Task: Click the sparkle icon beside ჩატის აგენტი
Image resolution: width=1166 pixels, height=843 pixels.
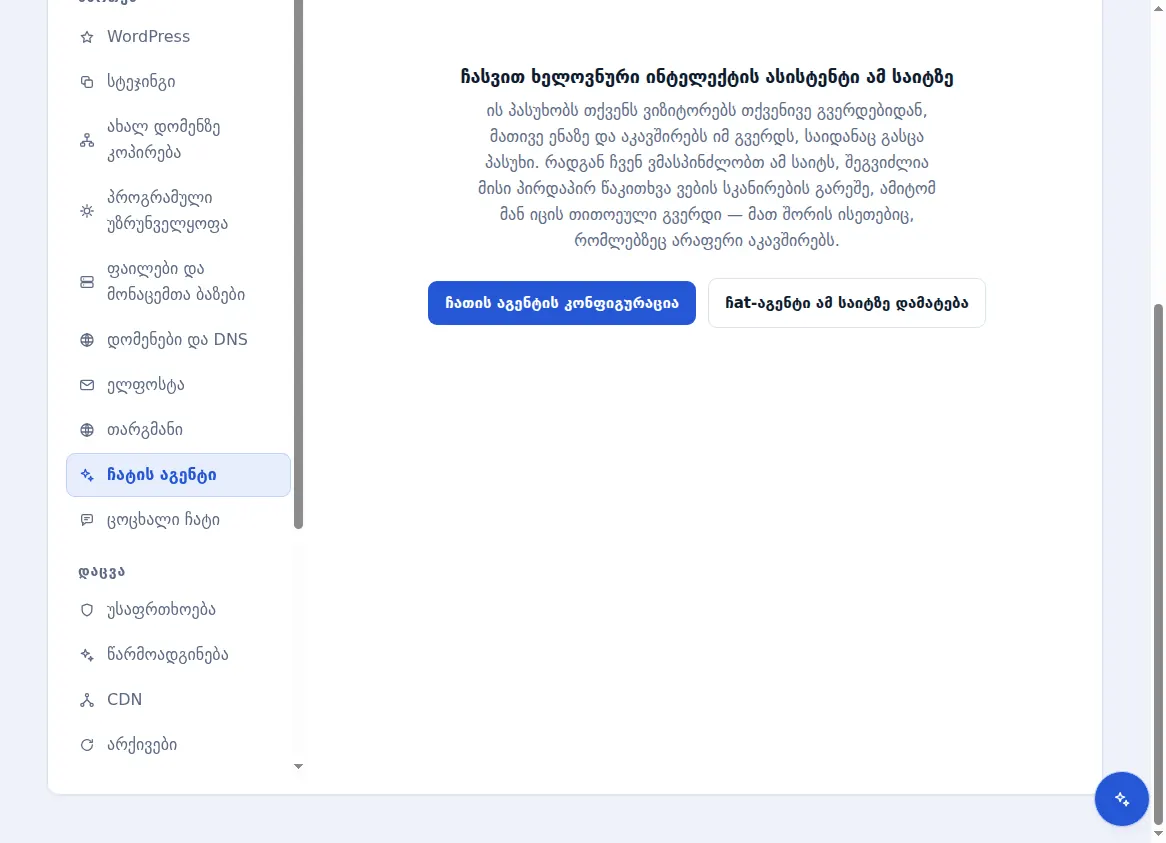Action: [x=87, y=475]
